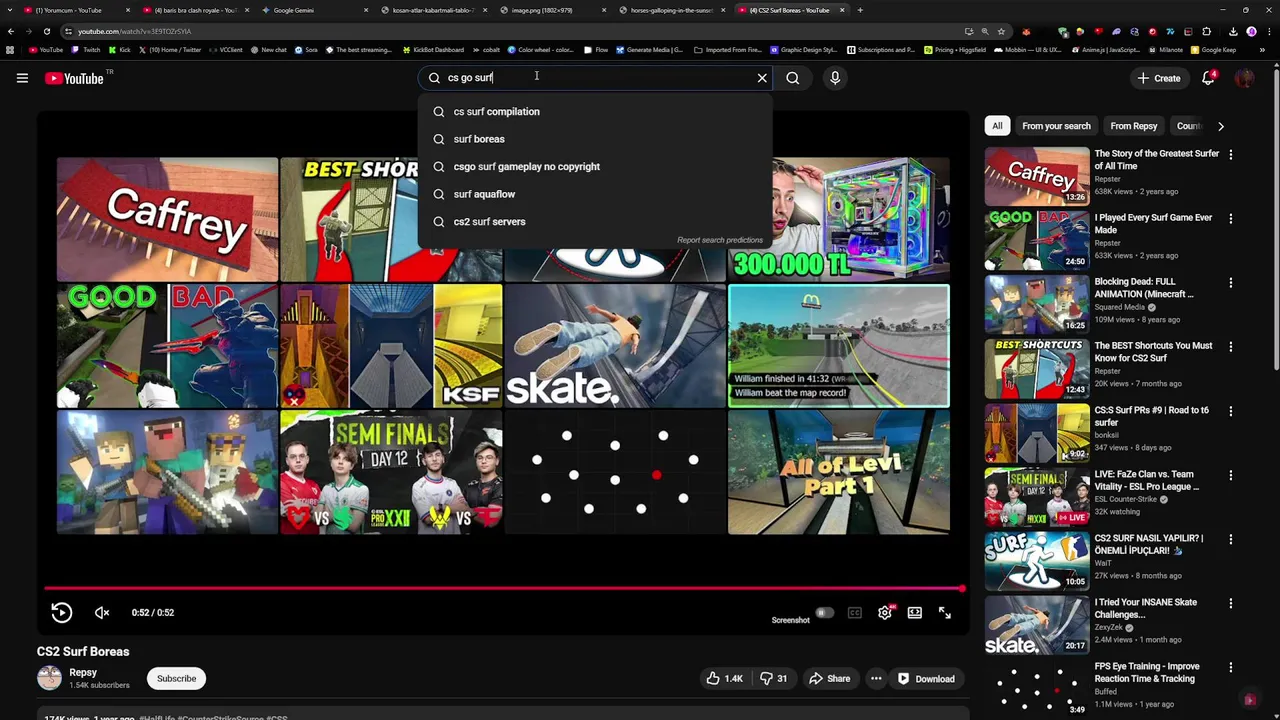Open a new browser tab
Screen dimensions: 1280x720
pyautogui.click(x=860, y=10)
